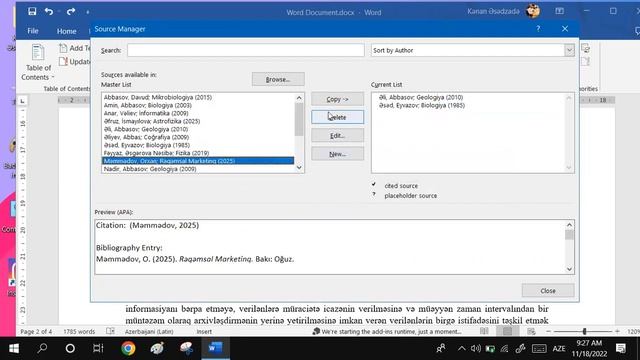Screen dimensions: 640x360
Task: Click 1785 words count in status bar
Action: point(79,331)
